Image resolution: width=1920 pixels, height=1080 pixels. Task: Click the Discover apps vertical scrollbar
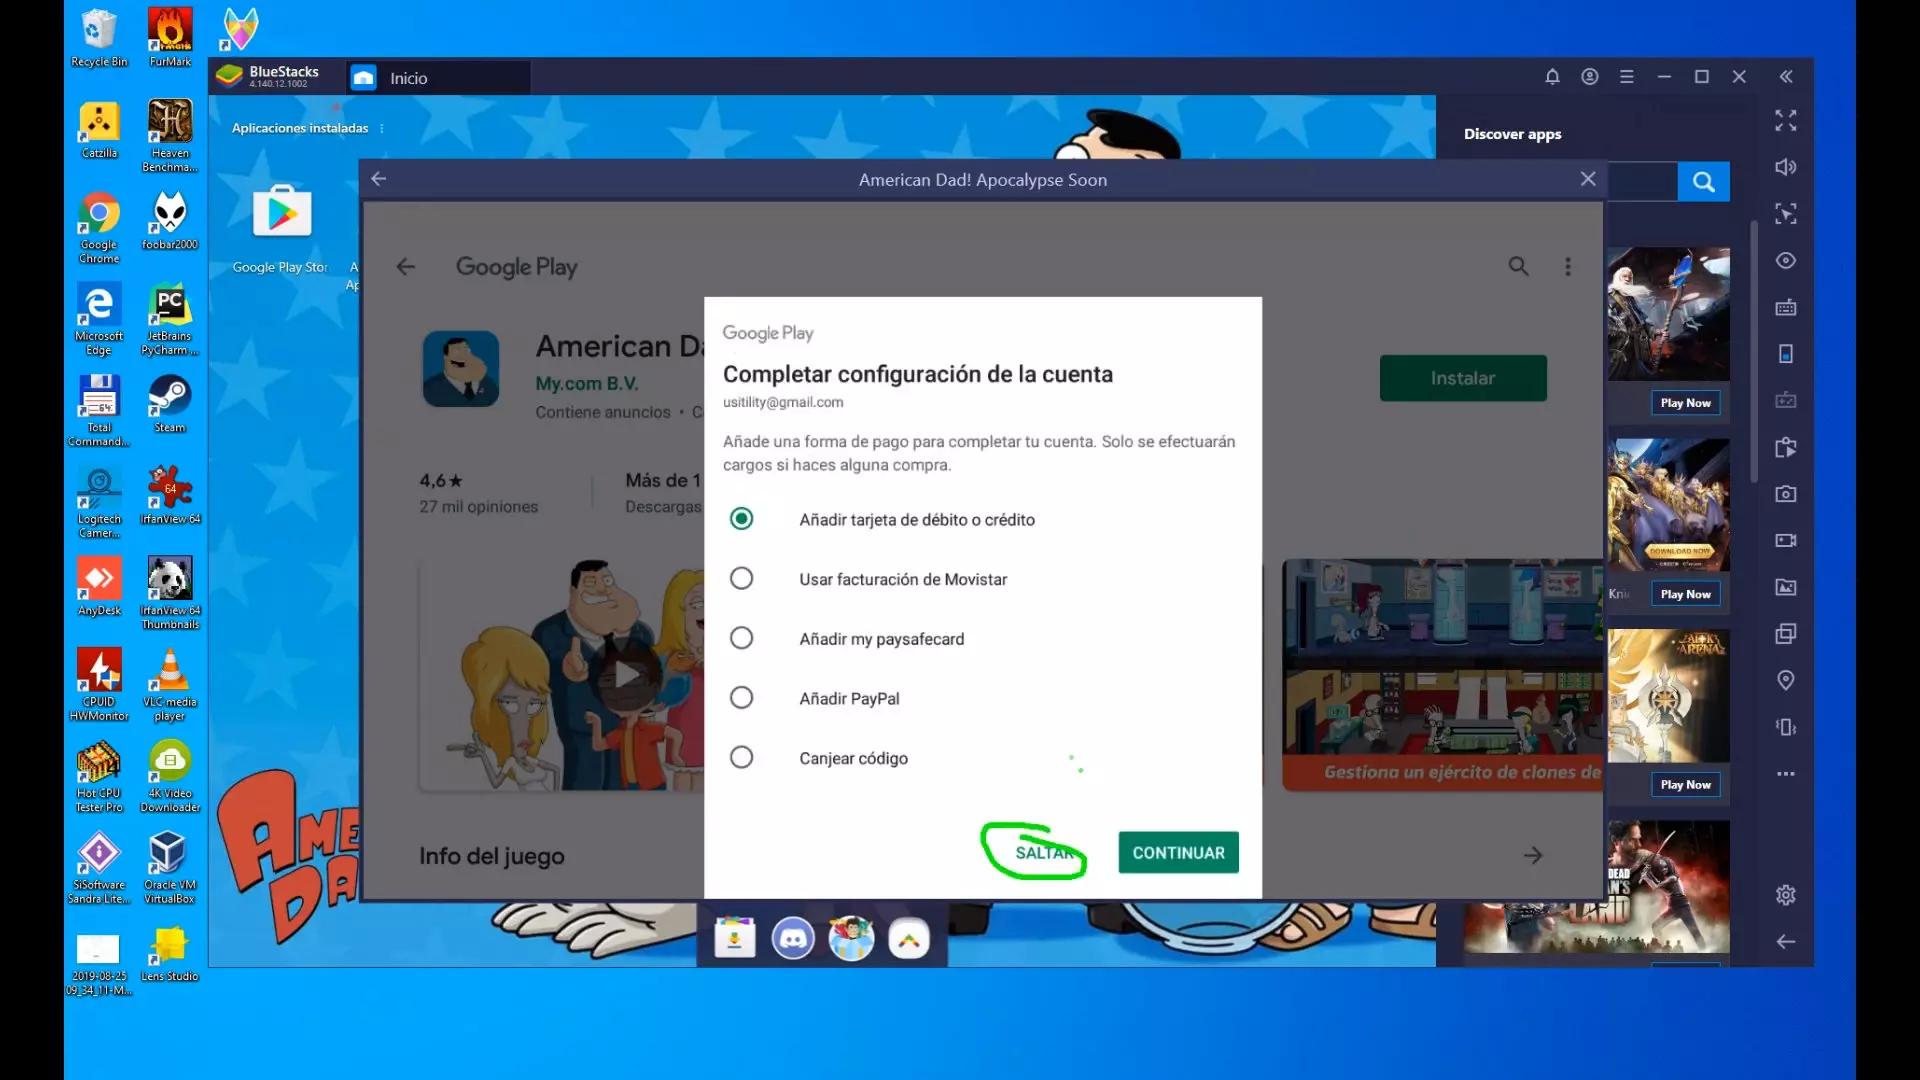tap(1753, 350)
